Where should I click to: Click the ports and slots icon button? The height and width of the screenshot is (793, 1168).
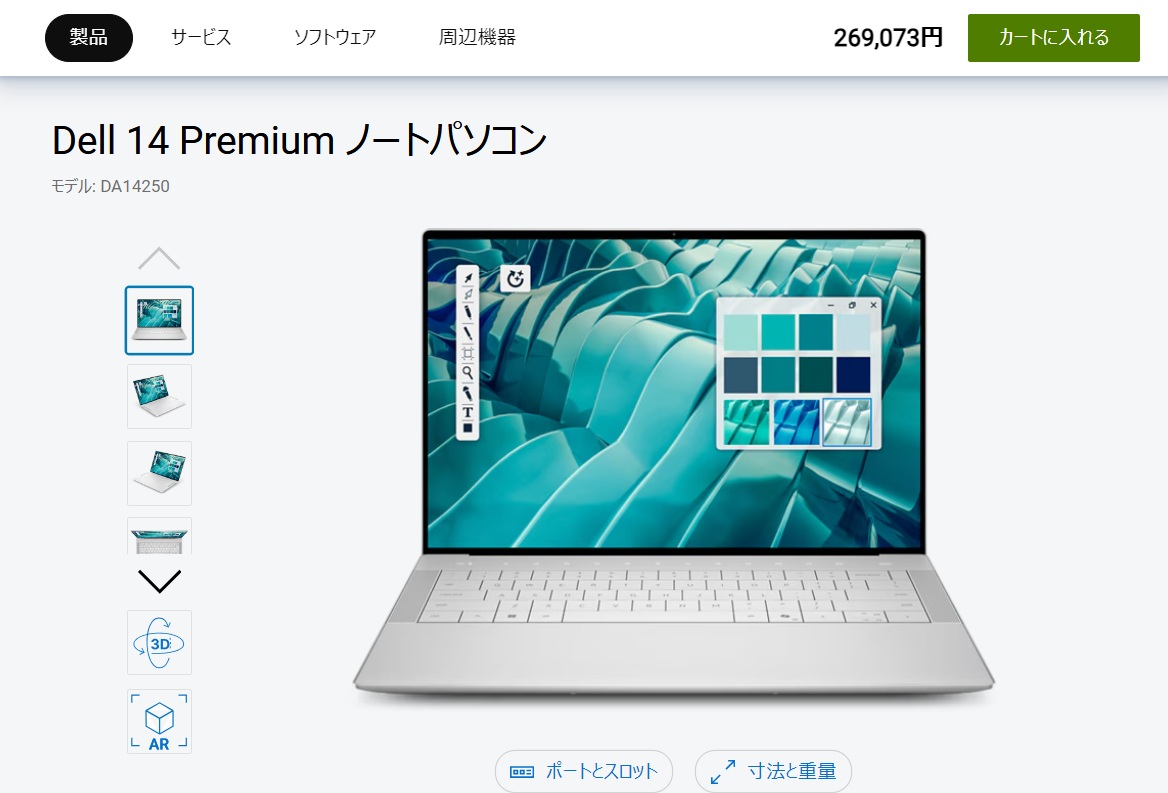(x=521, y=771)
